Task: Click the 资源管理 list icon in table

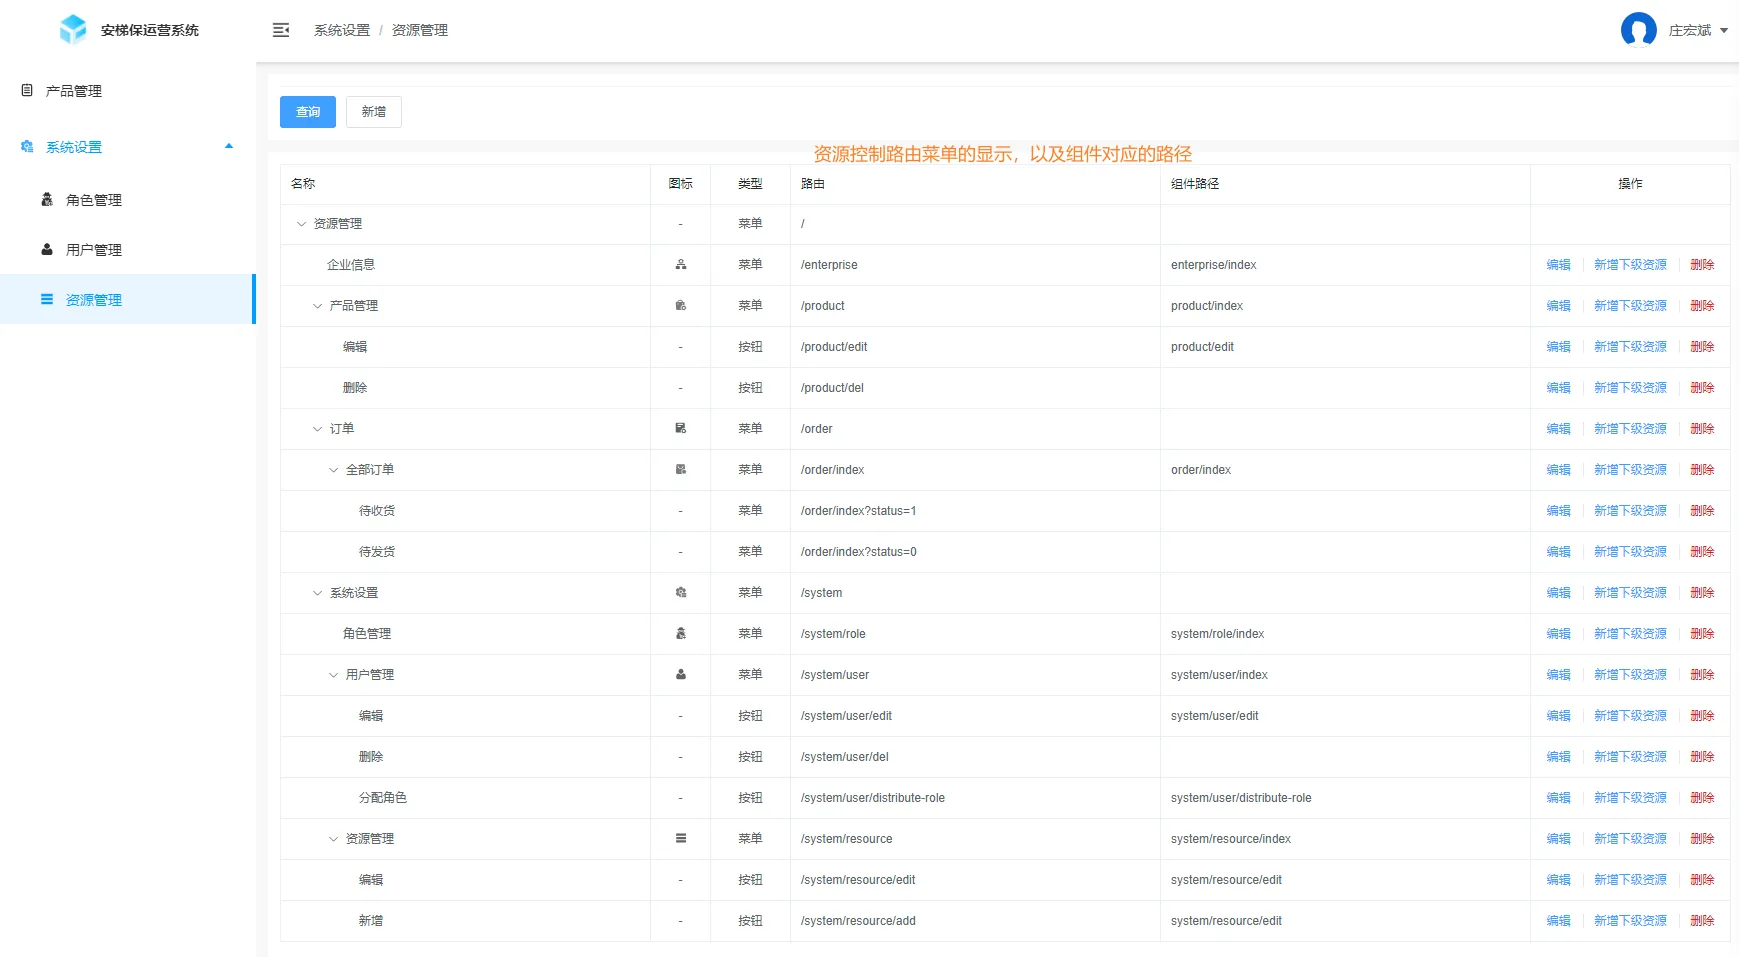Action: coord(680,839)
